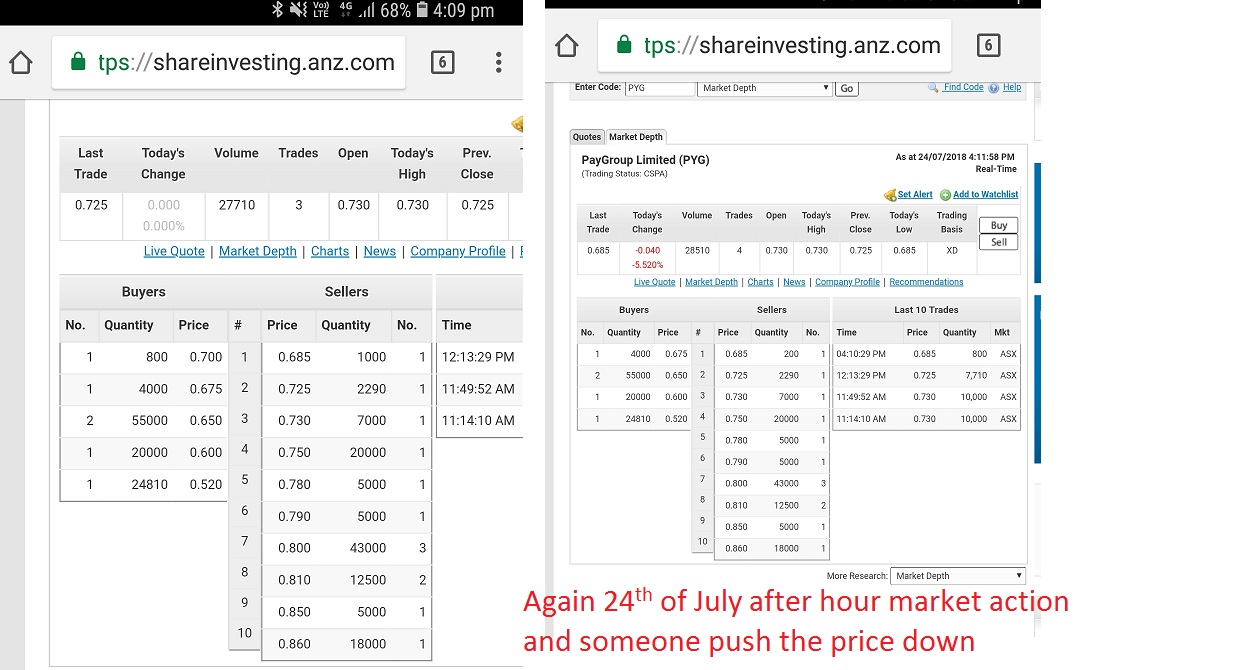
Task: Tap the address bar in the right screenshot
Action: 775,45
